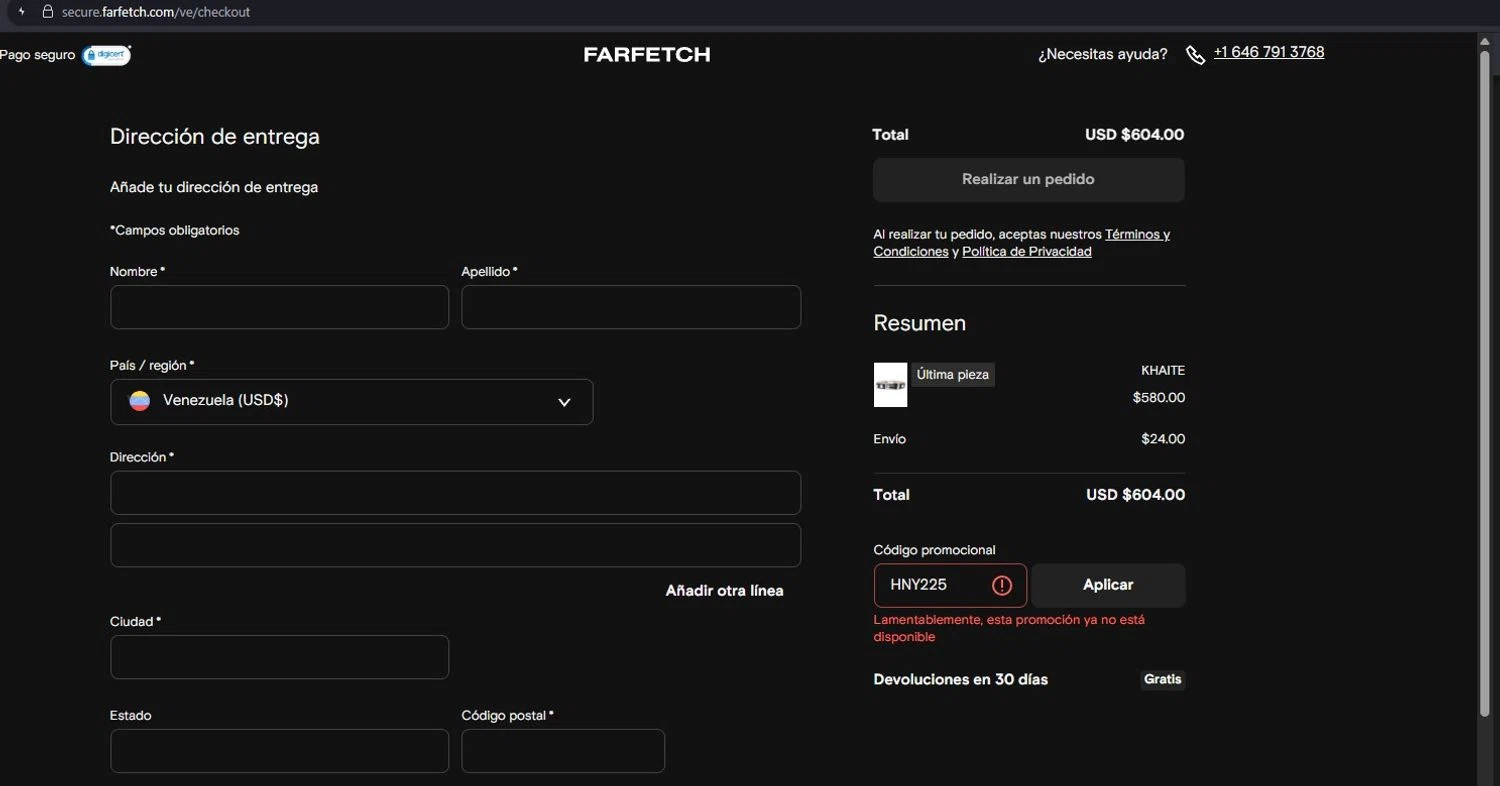This screenshot has width=1500, height=786.
Task: Click the Última pieza tag
Action: 953,375
